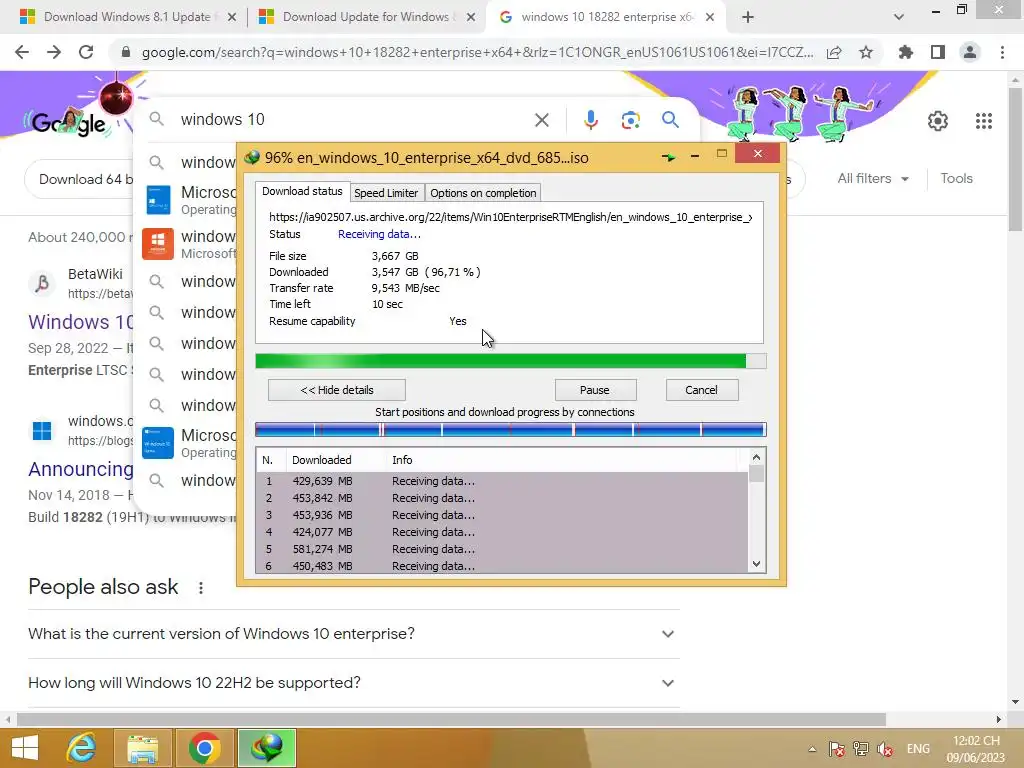Open the taskbar clock and date
The height and width of the screenshot is (768, 1024).
(976, 749)
